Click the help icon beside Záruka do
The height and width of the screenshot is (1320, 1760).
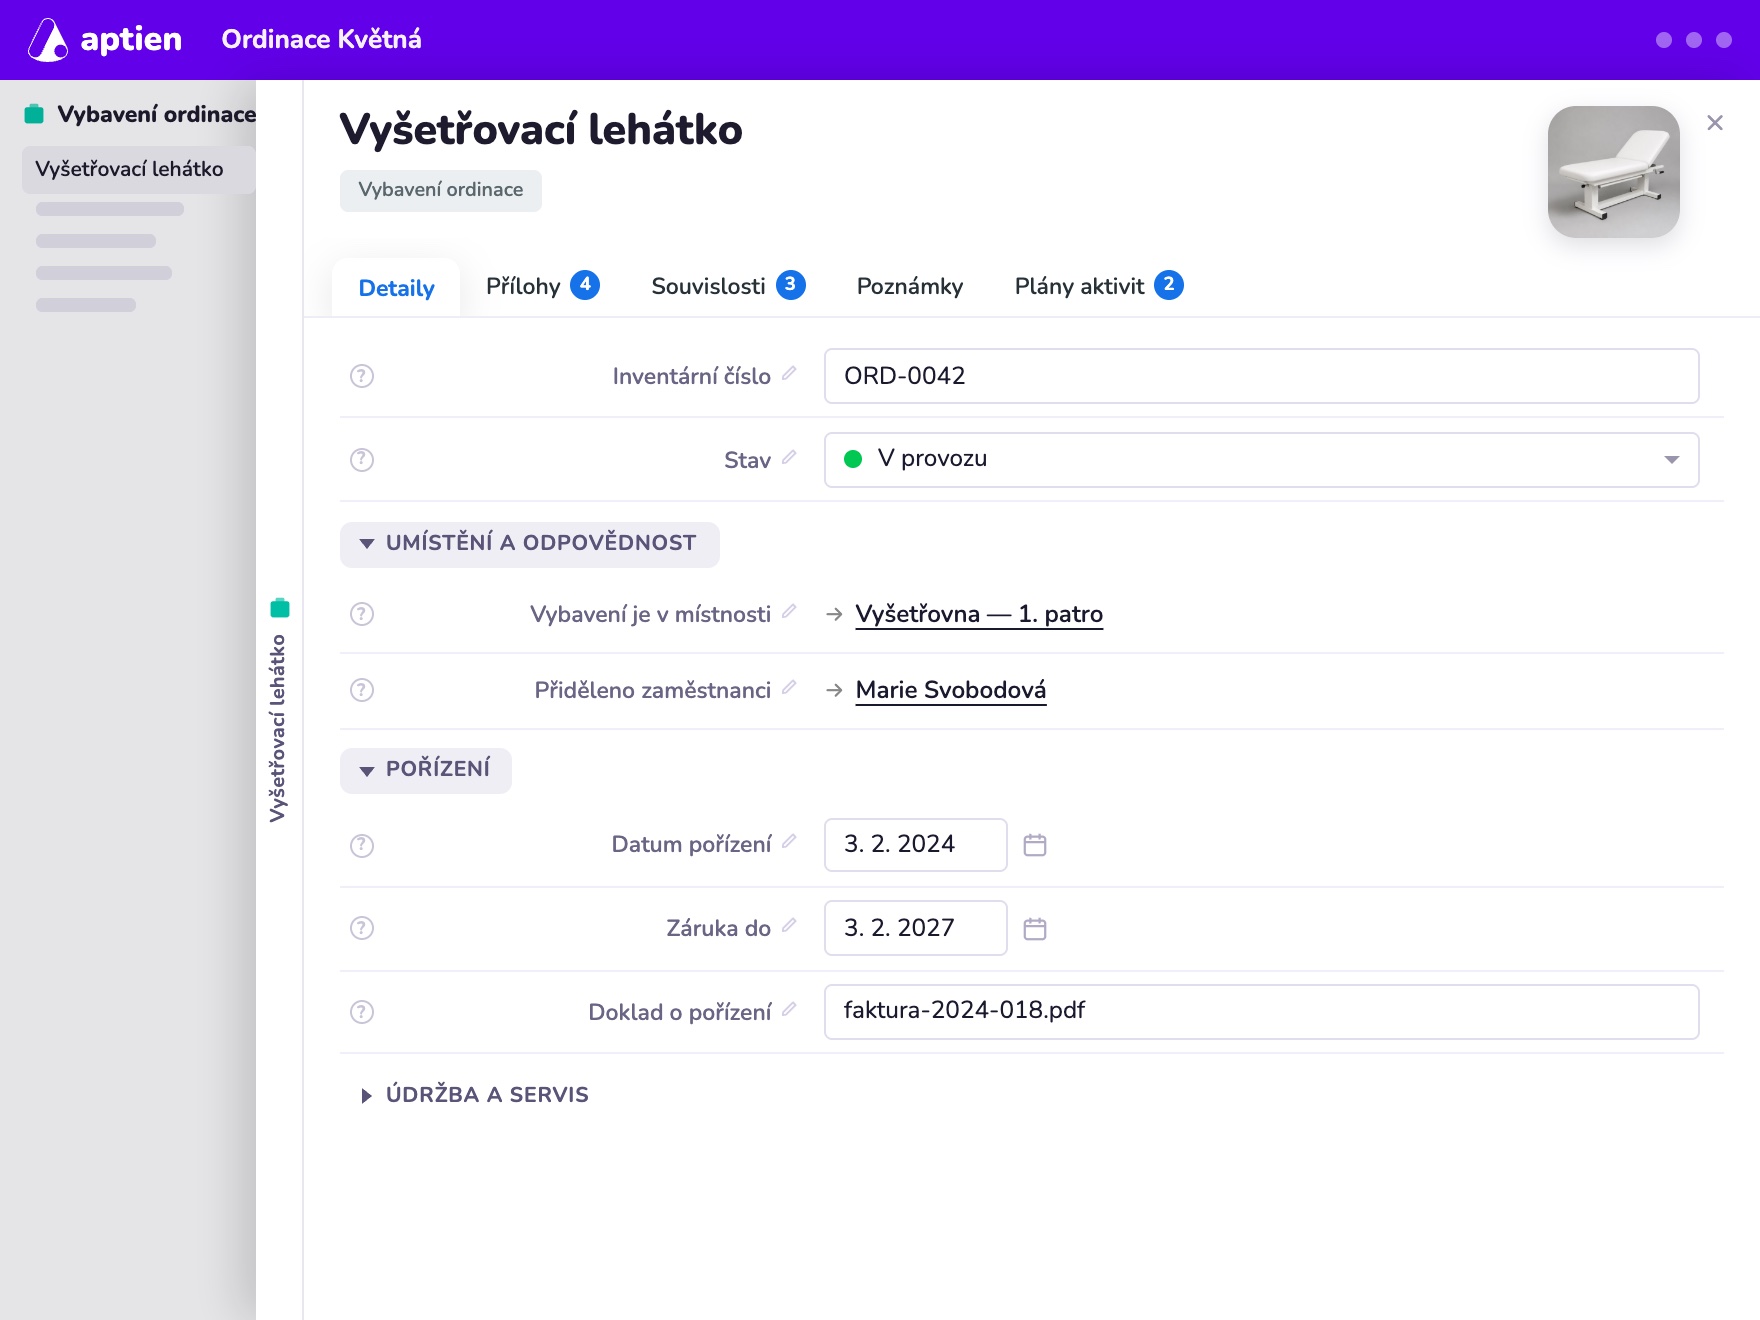[362, 928]
